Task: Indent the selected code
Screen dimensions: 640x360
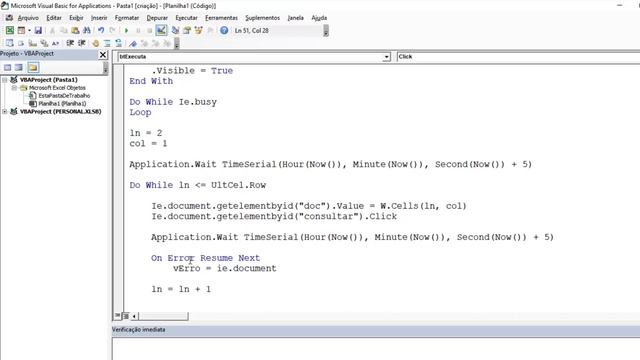Action: tap(70, 43)
